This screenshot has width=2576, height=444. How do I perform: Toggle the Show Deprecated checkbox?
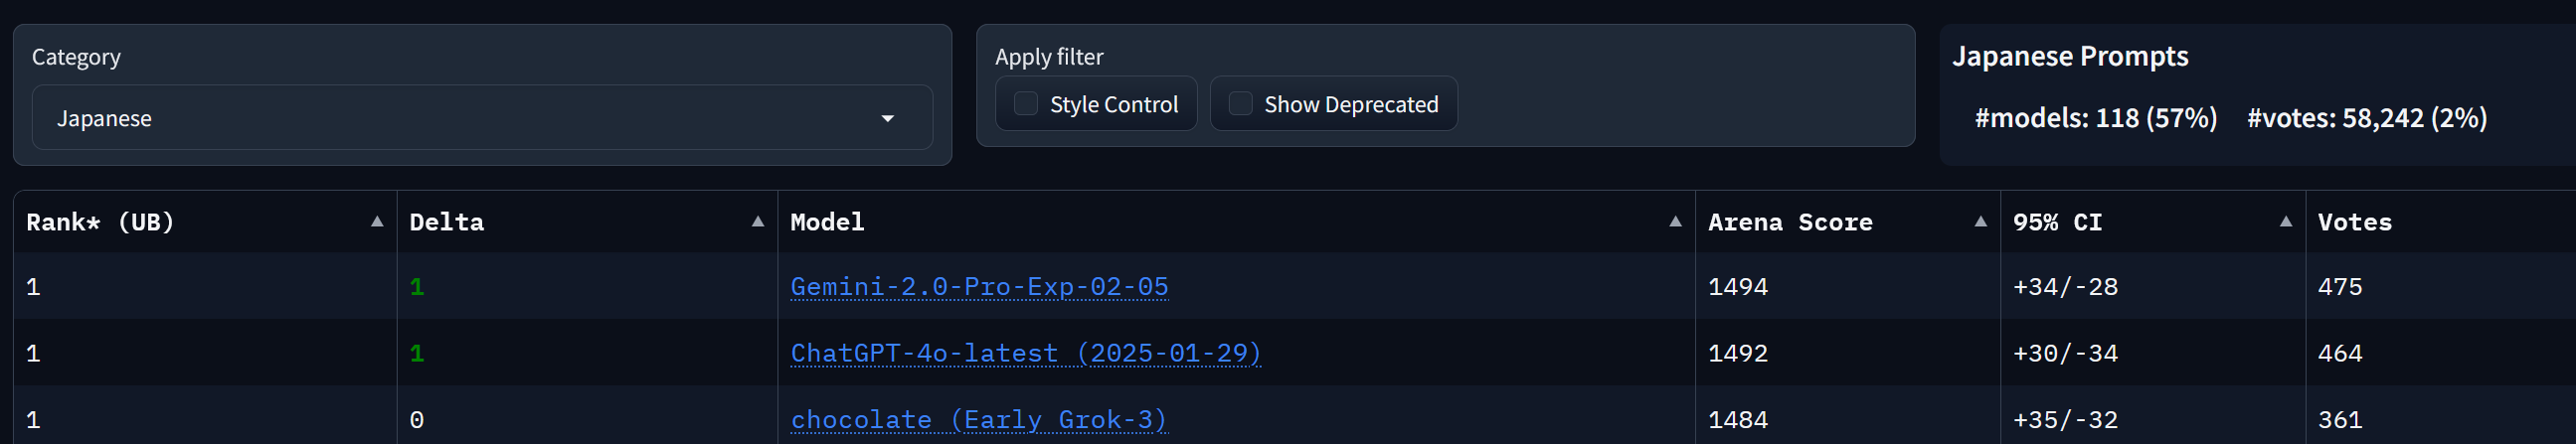[1240, 104]
